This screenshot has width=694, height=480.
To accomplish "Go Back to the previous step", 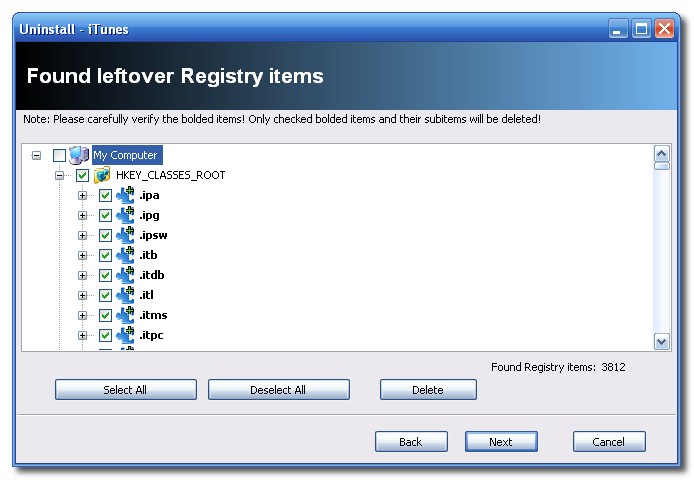I will pyautogui.click(x=411, y=441).
